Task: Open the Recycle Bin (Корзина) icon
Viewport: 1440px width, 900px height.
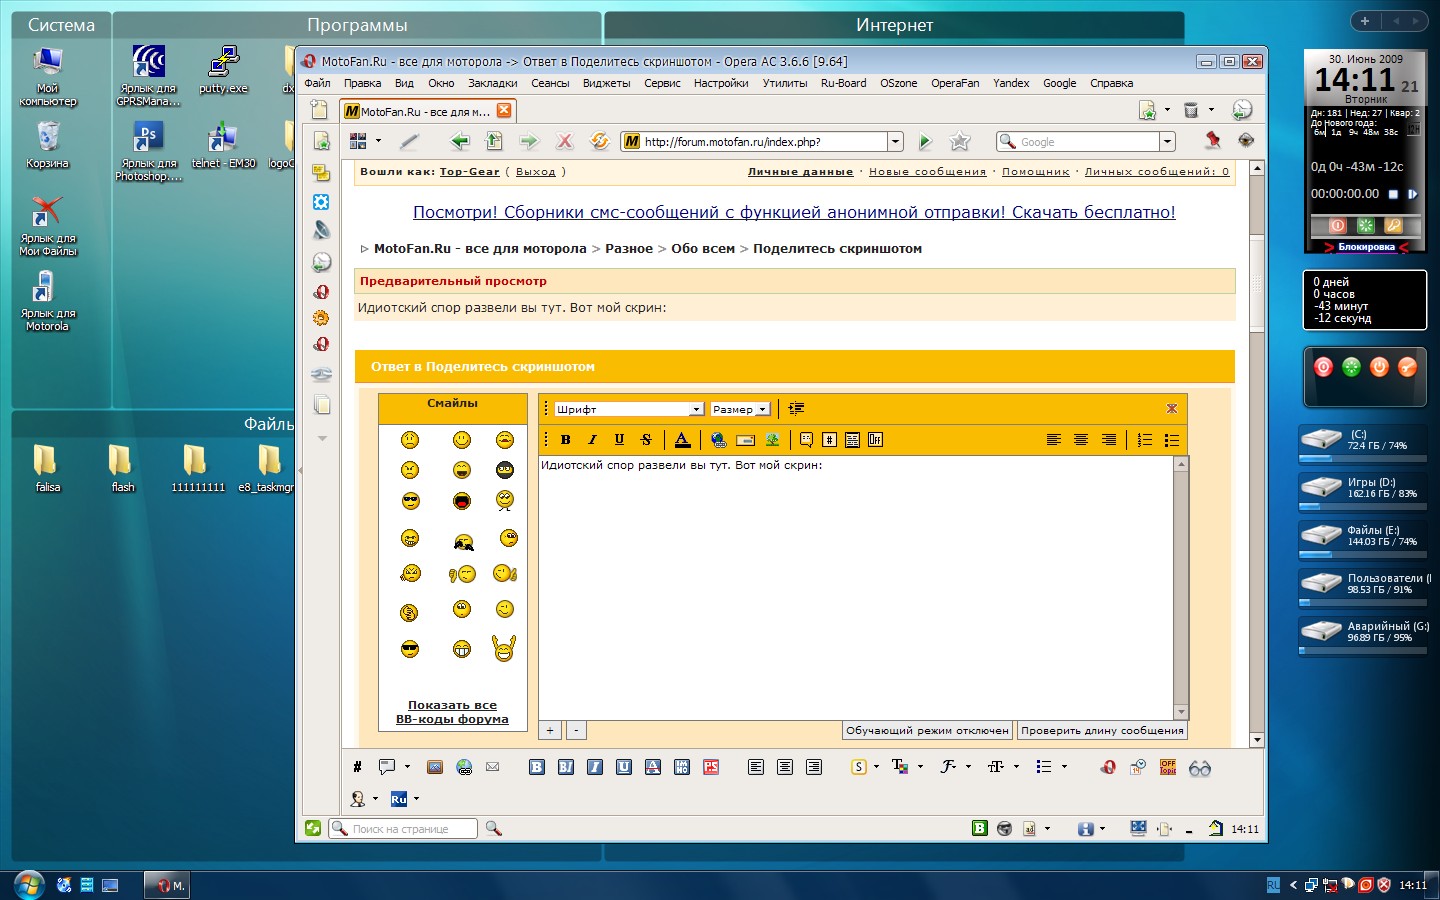Action: point(47,144)
